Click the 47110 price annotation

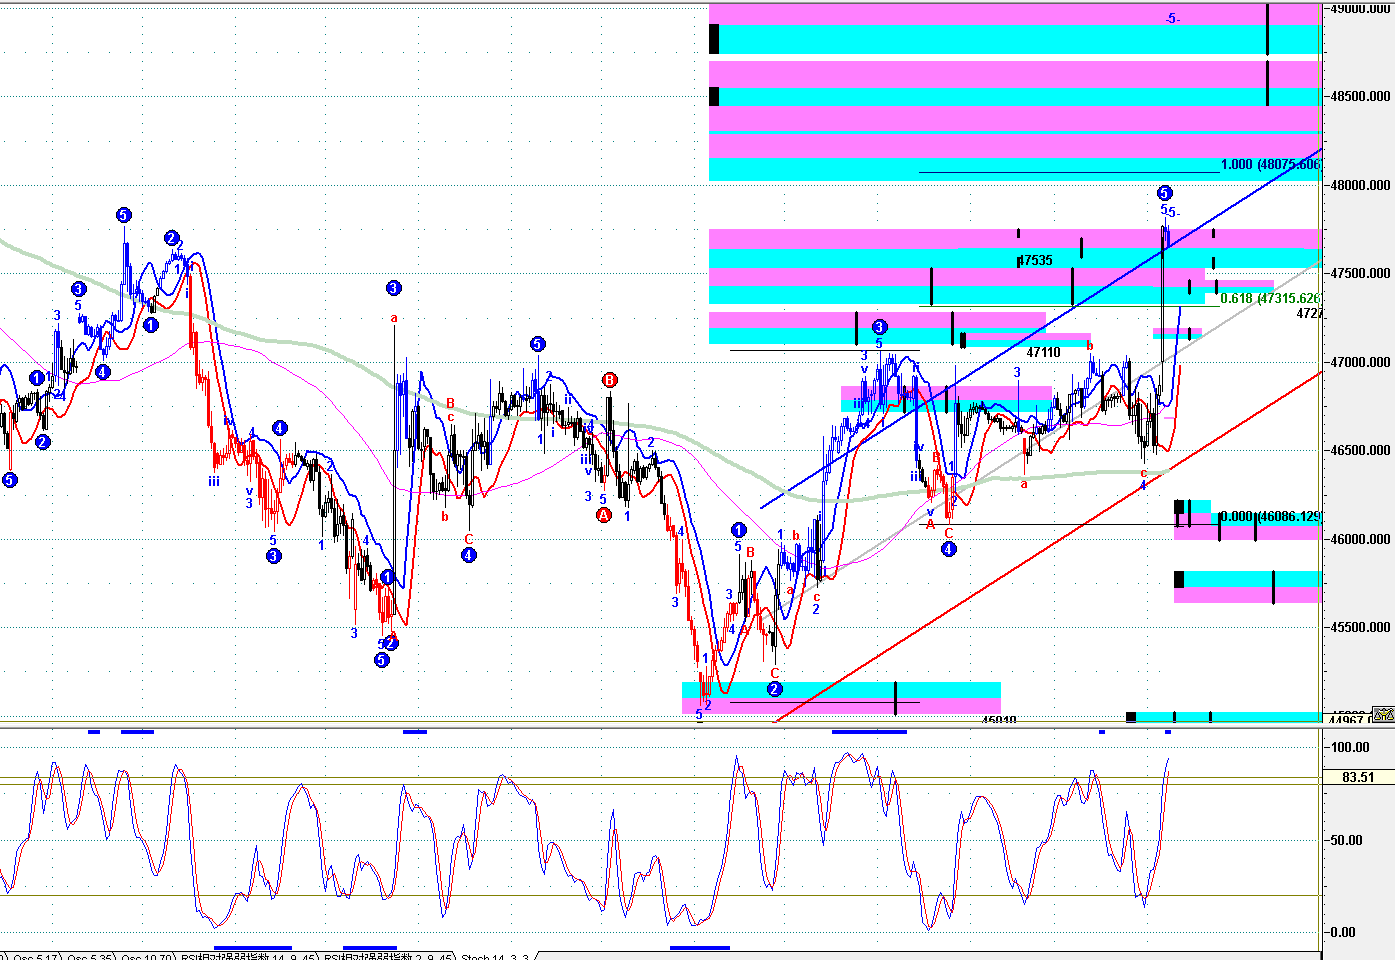click(x=1043, y=352)
